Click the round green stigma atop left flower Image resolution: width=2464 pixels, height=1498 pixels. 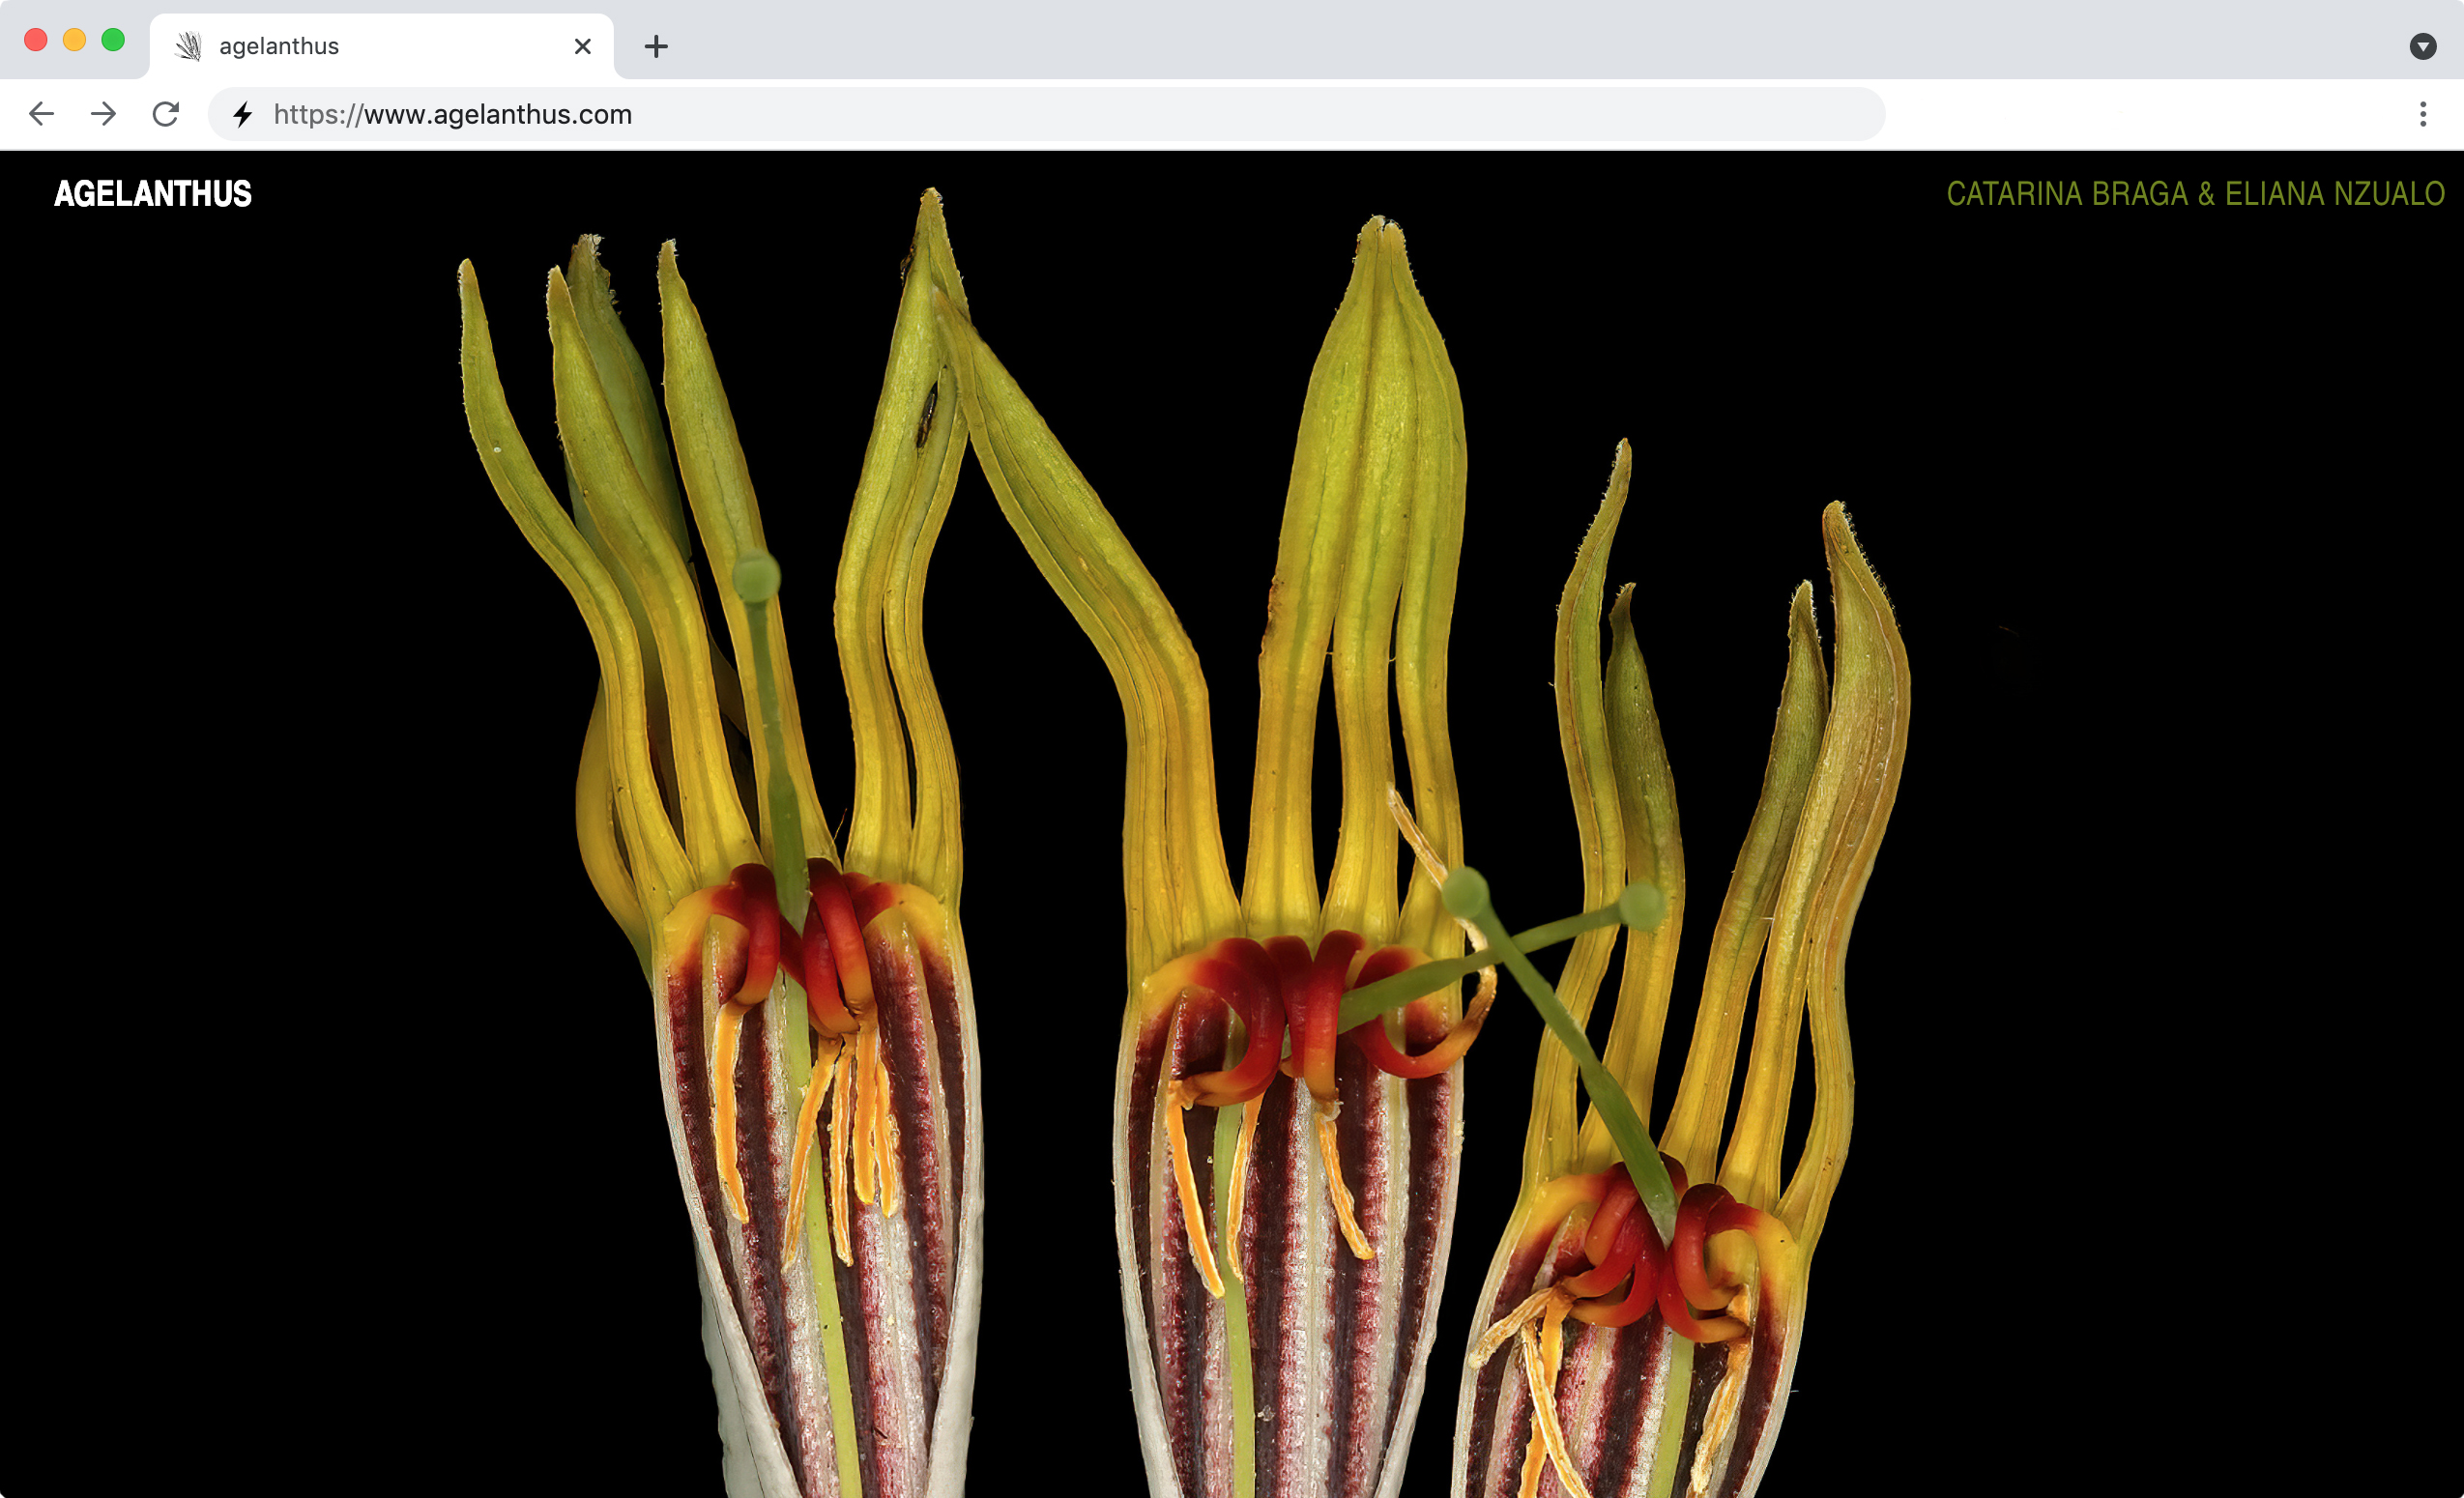point(756,576)
